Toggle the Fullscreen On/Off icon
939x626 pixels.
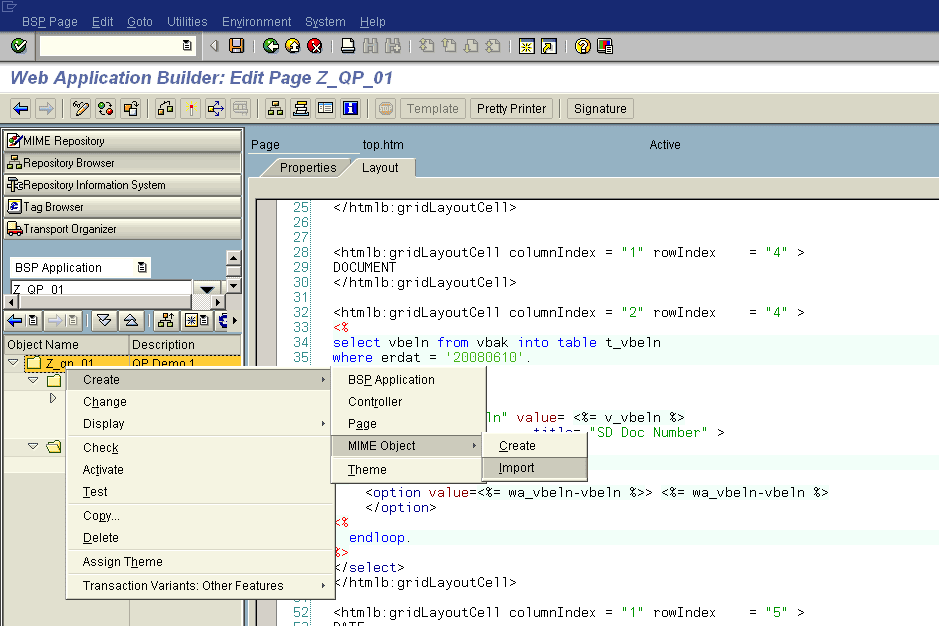coord(326,108)
